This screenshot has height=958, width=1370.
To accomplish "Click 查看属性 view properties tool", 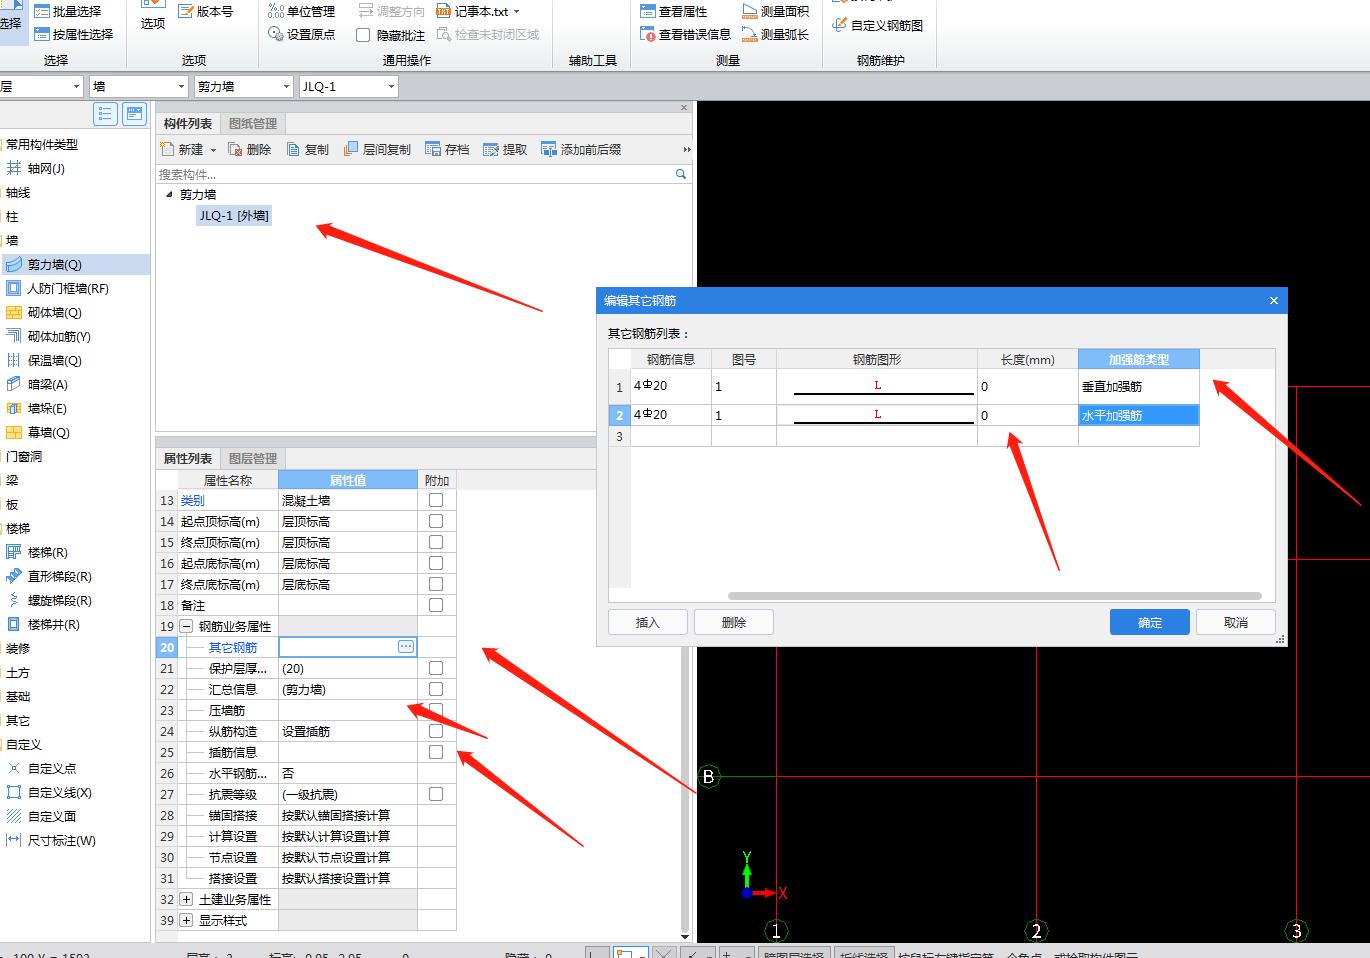I will pos(673,11).
